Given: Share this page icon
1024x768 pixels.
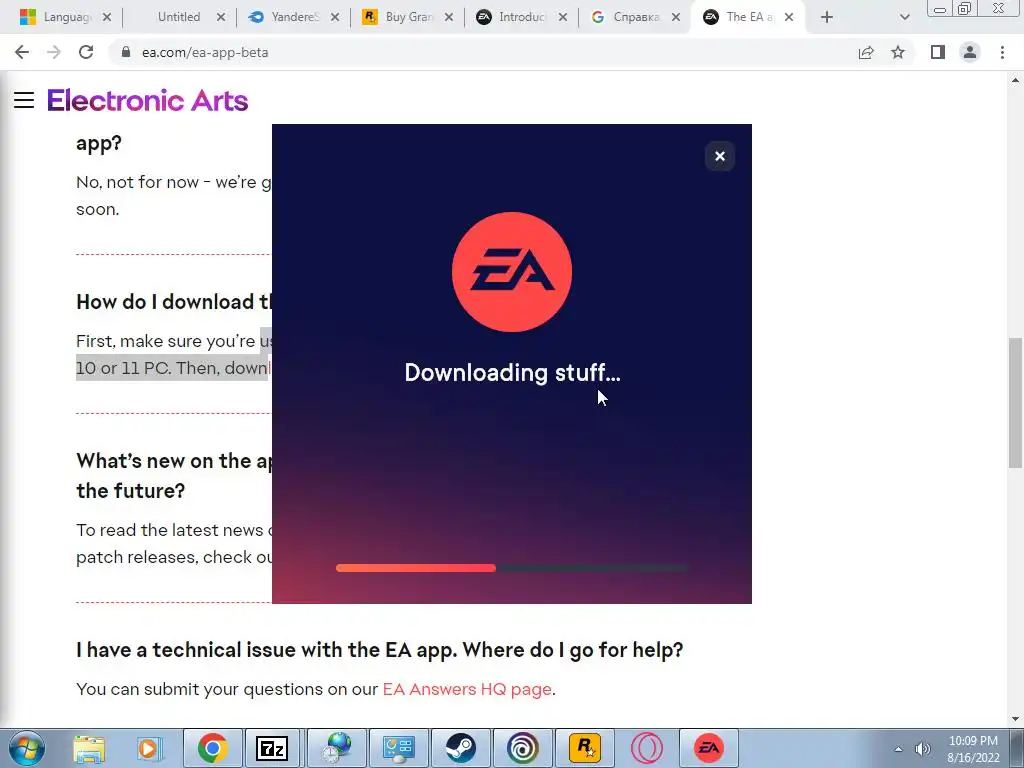Looking at the screenshot, I should pos(866,52).
